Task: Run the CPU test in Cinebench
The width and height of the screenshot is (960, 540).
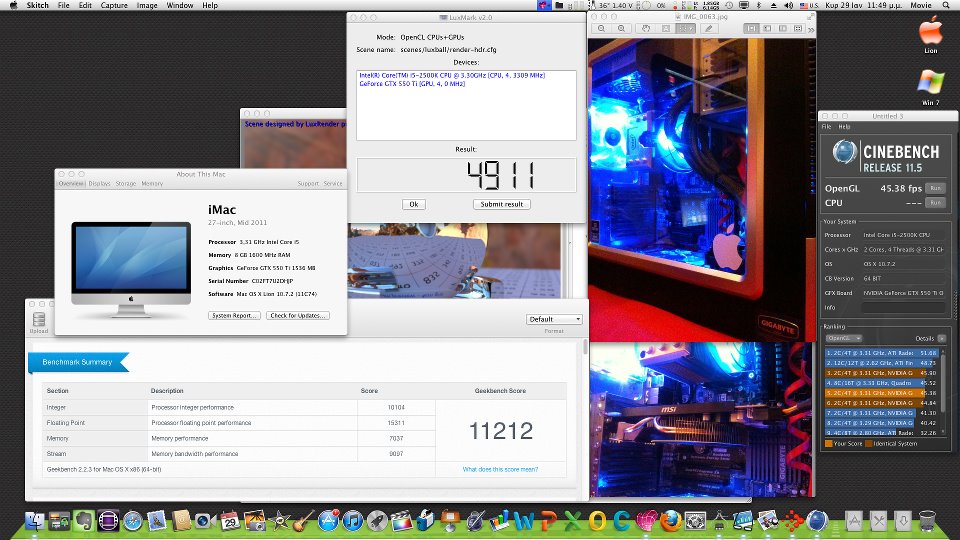Action: [935, 203]
